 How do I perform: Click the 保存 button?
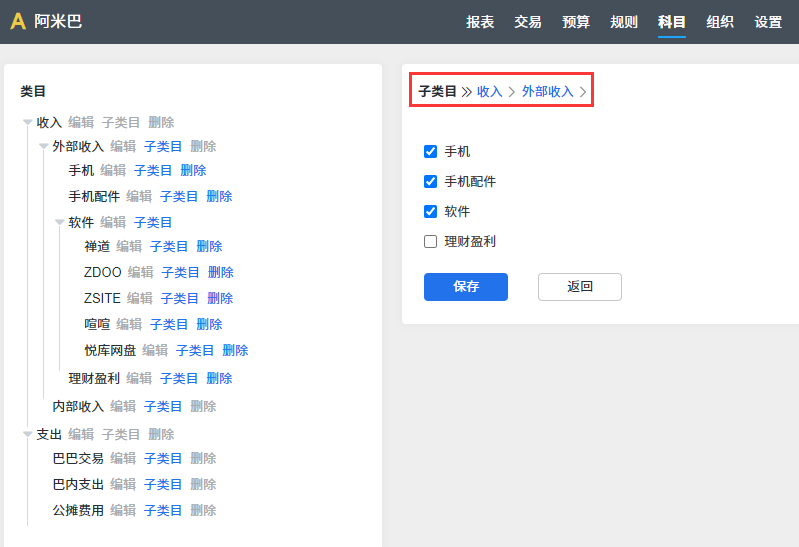pyautogui.click(x=466, y=287)
